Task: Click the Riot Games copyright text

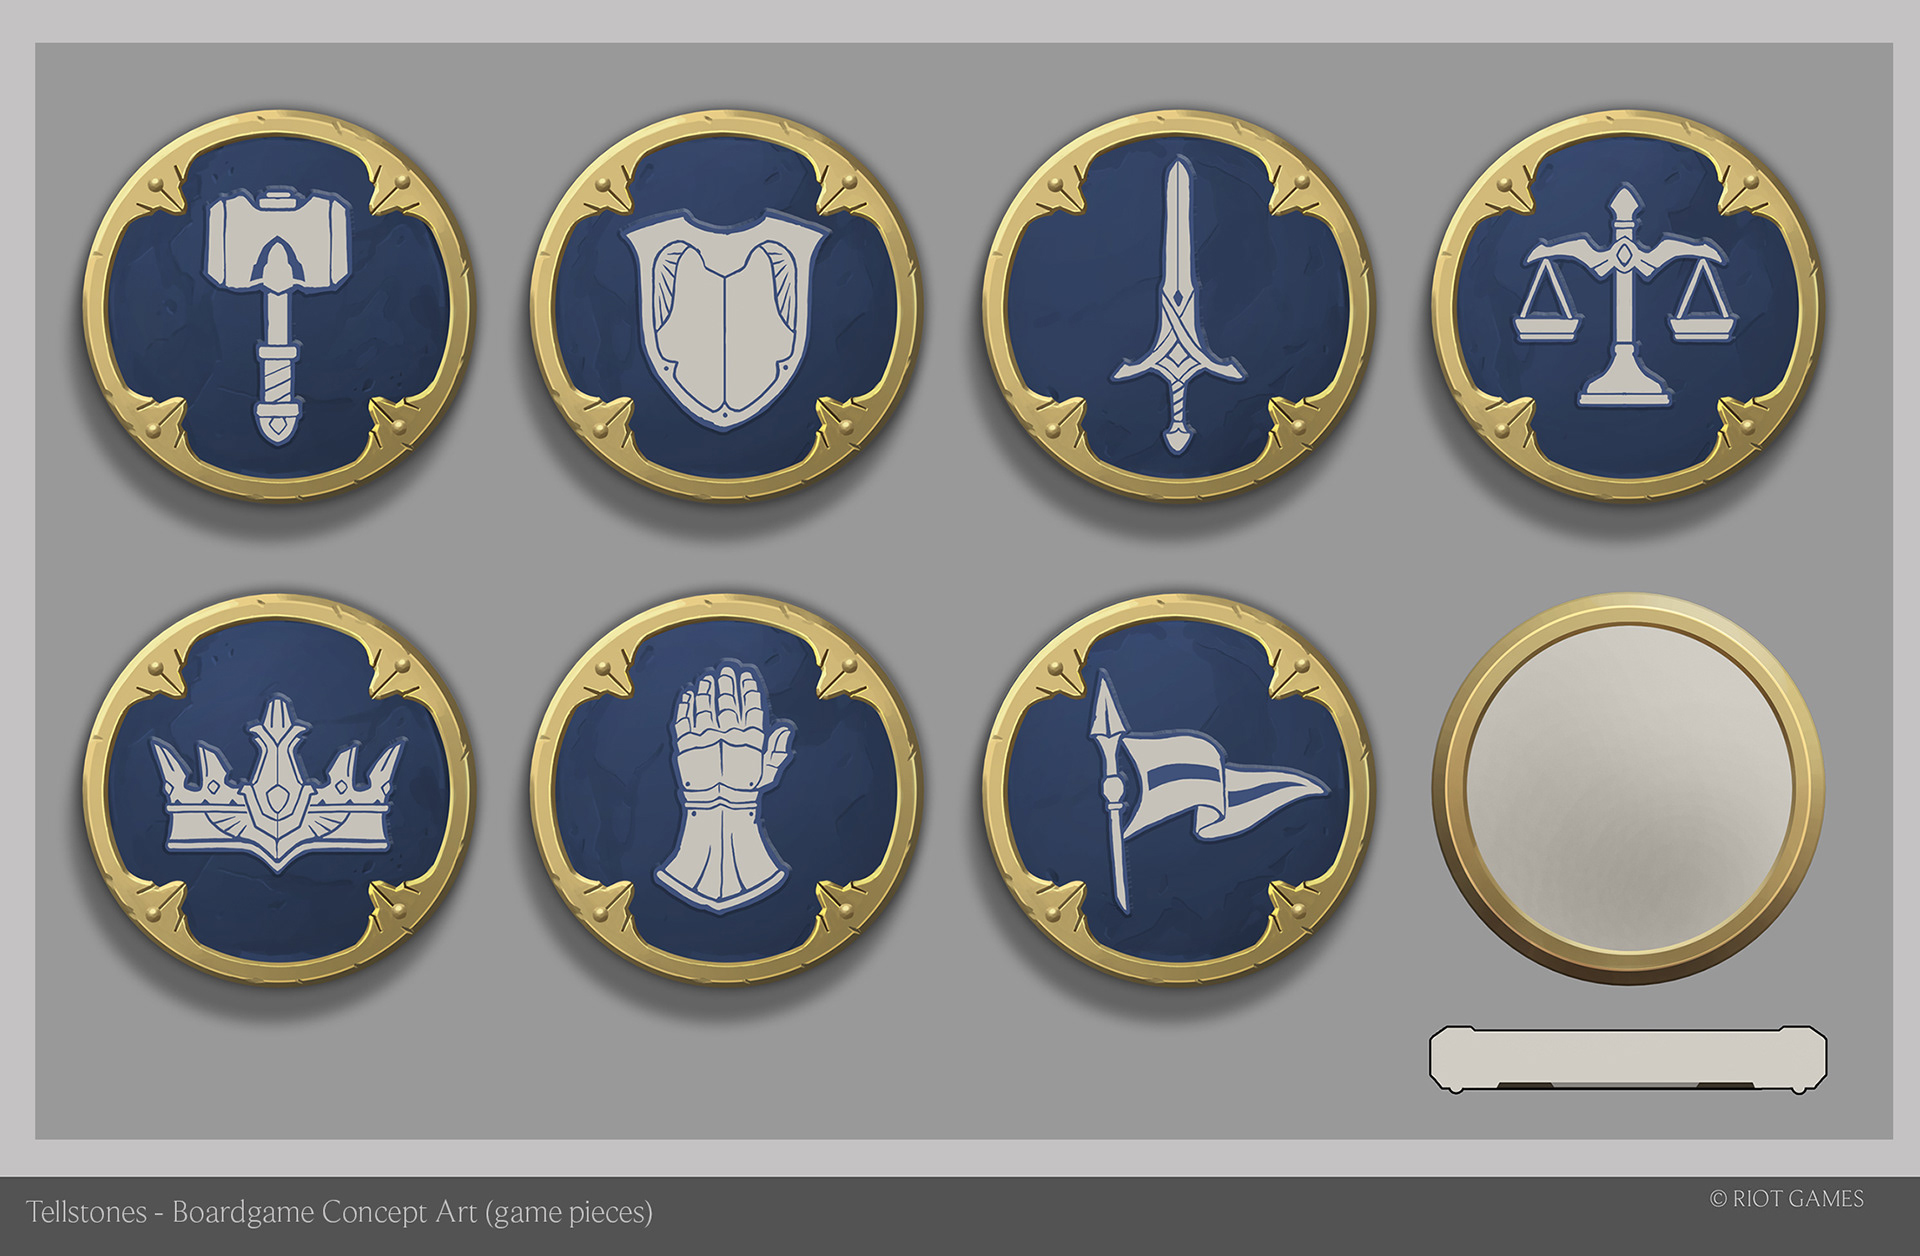Action: pyautogui.click(x=1786, y=1199)
